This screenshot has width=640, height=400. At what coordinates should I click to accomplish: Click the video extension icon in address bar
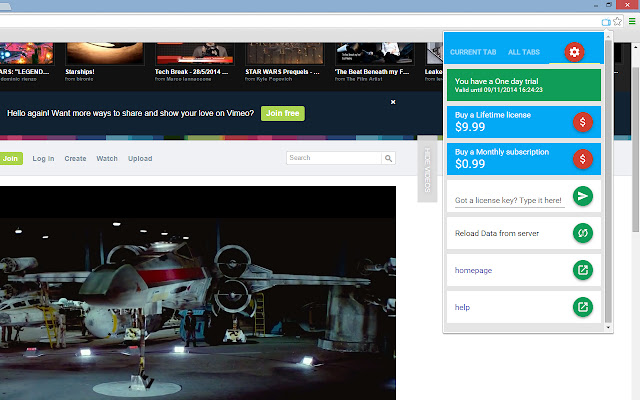(607, 21)
